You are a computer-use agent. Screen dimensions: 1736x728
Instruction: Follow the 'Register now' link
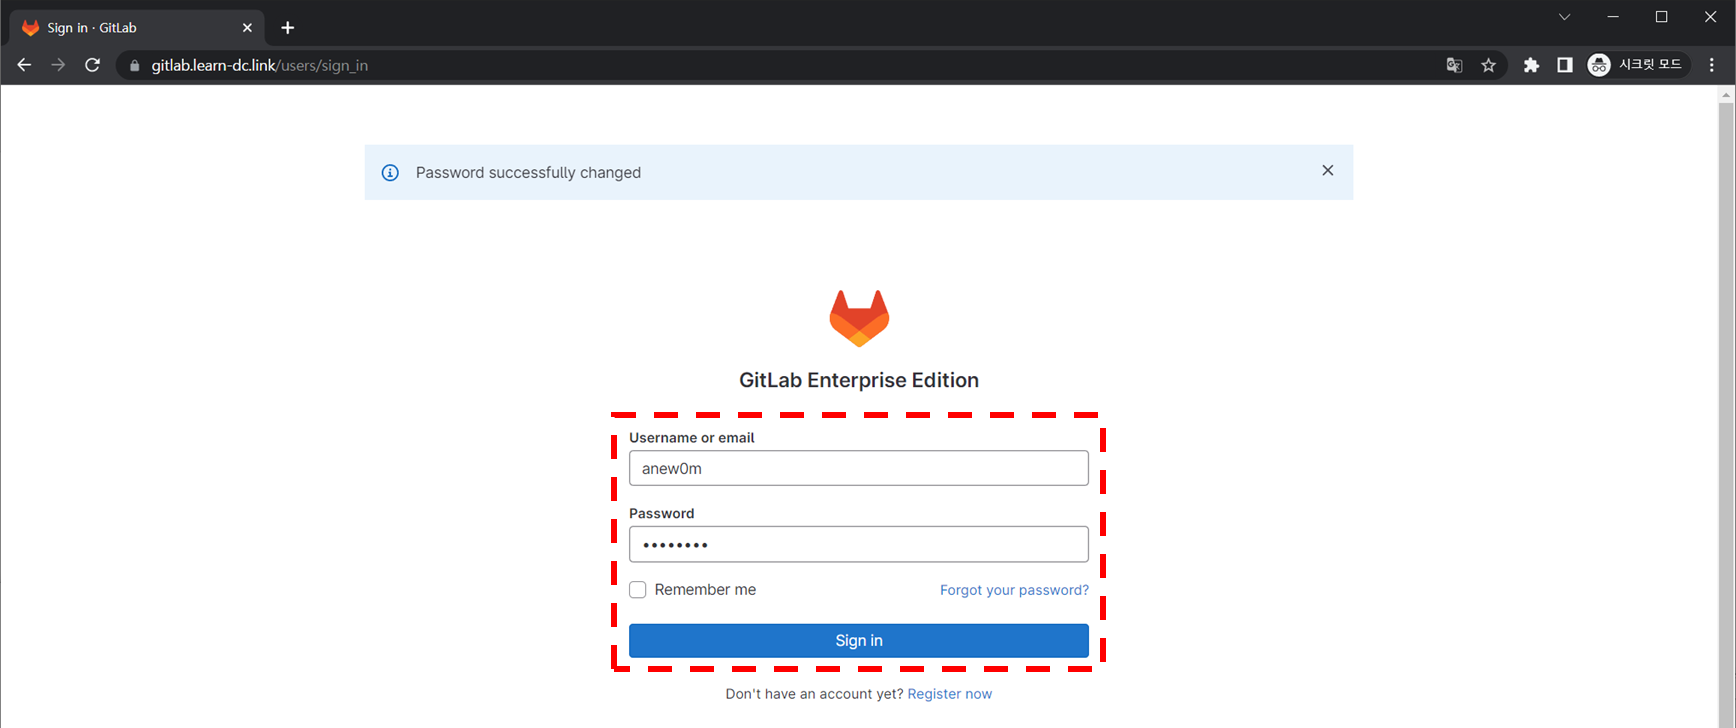point(949,694)
